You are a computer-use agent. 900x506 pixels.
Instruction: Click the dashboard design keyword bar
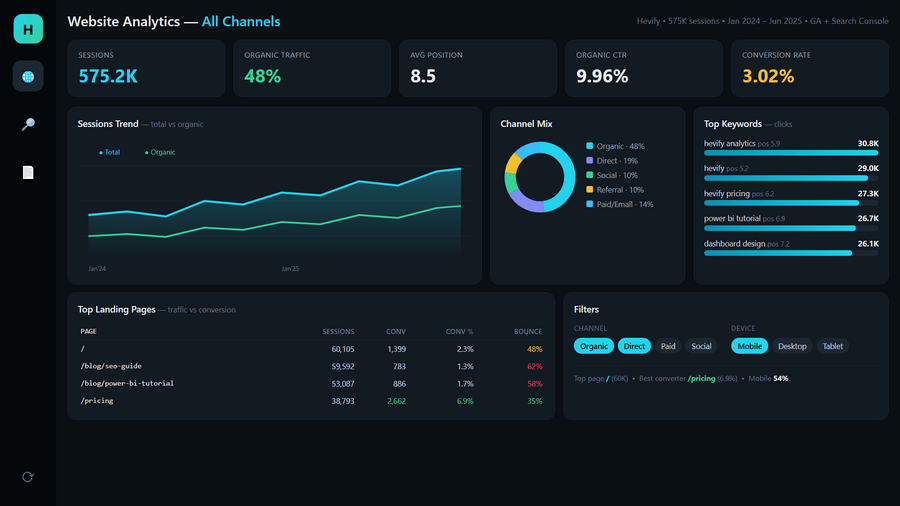(x=791, y=253)
